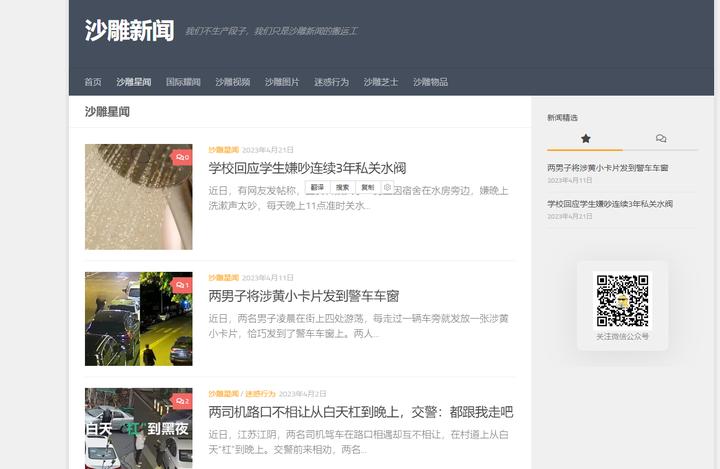720x469 pixels.
Task: Open article 两司机路口不相让从白天杠到晚上
Action: (360, 412)
